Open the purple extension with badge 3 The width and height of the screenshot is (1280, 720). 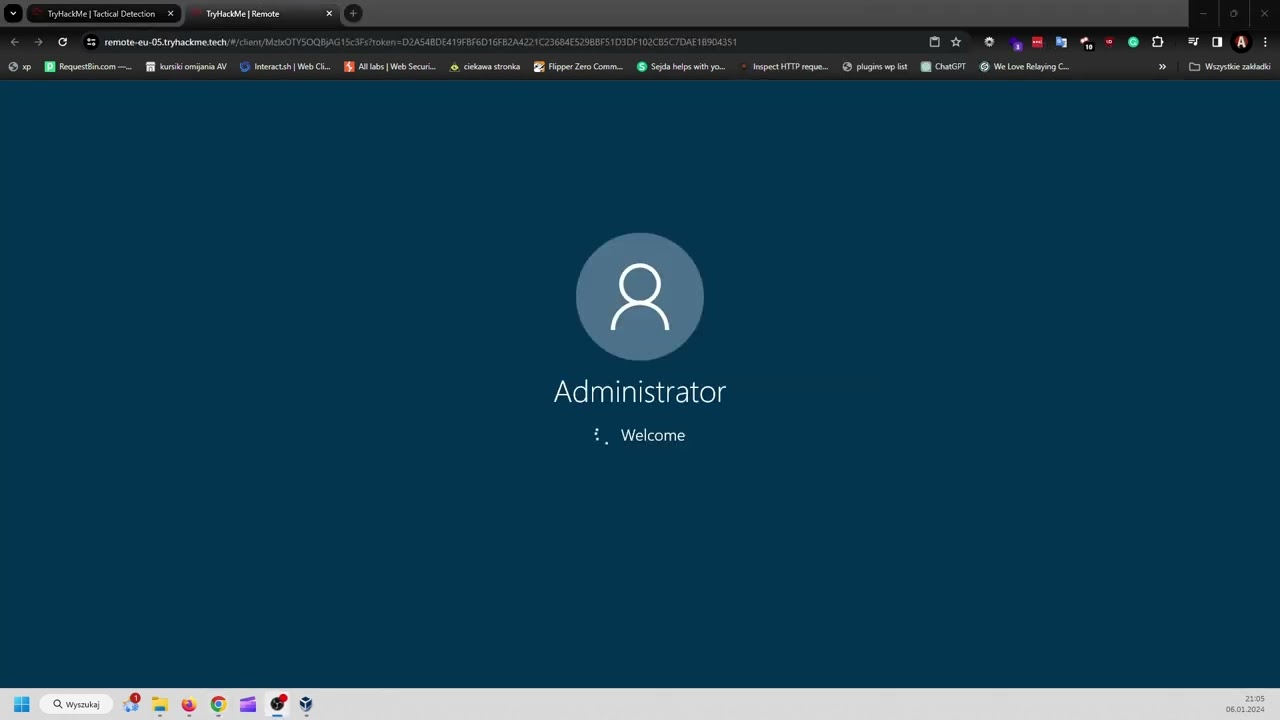point(1014,42)
